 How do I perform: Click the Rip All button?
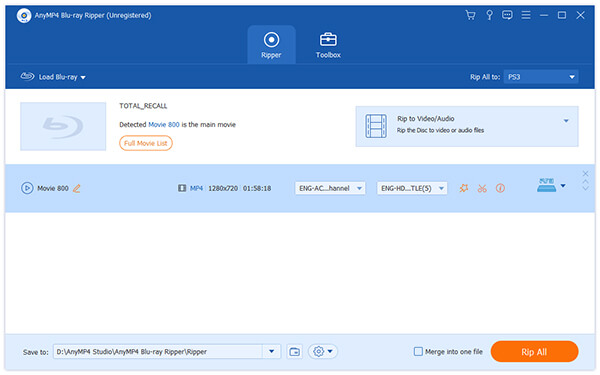click(x=534, y=352)
